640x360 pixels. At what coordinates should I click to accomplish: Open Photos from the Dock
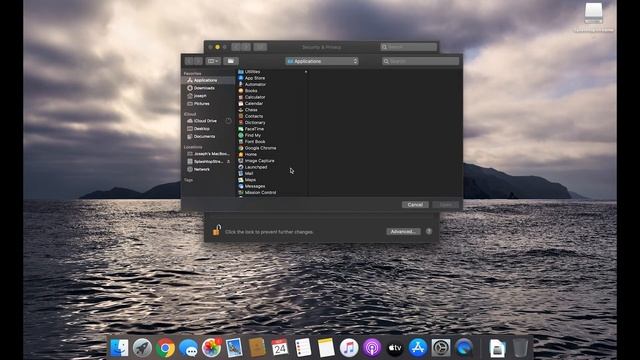[211, 348]
